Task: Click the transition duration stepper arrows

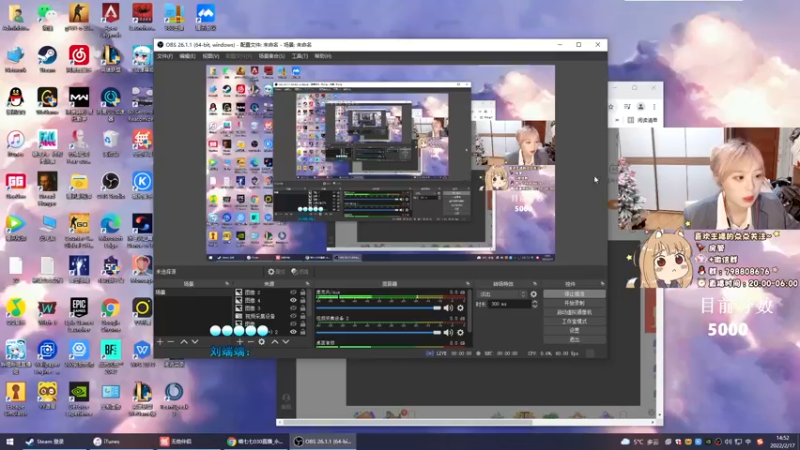Action: click(534, 304)
